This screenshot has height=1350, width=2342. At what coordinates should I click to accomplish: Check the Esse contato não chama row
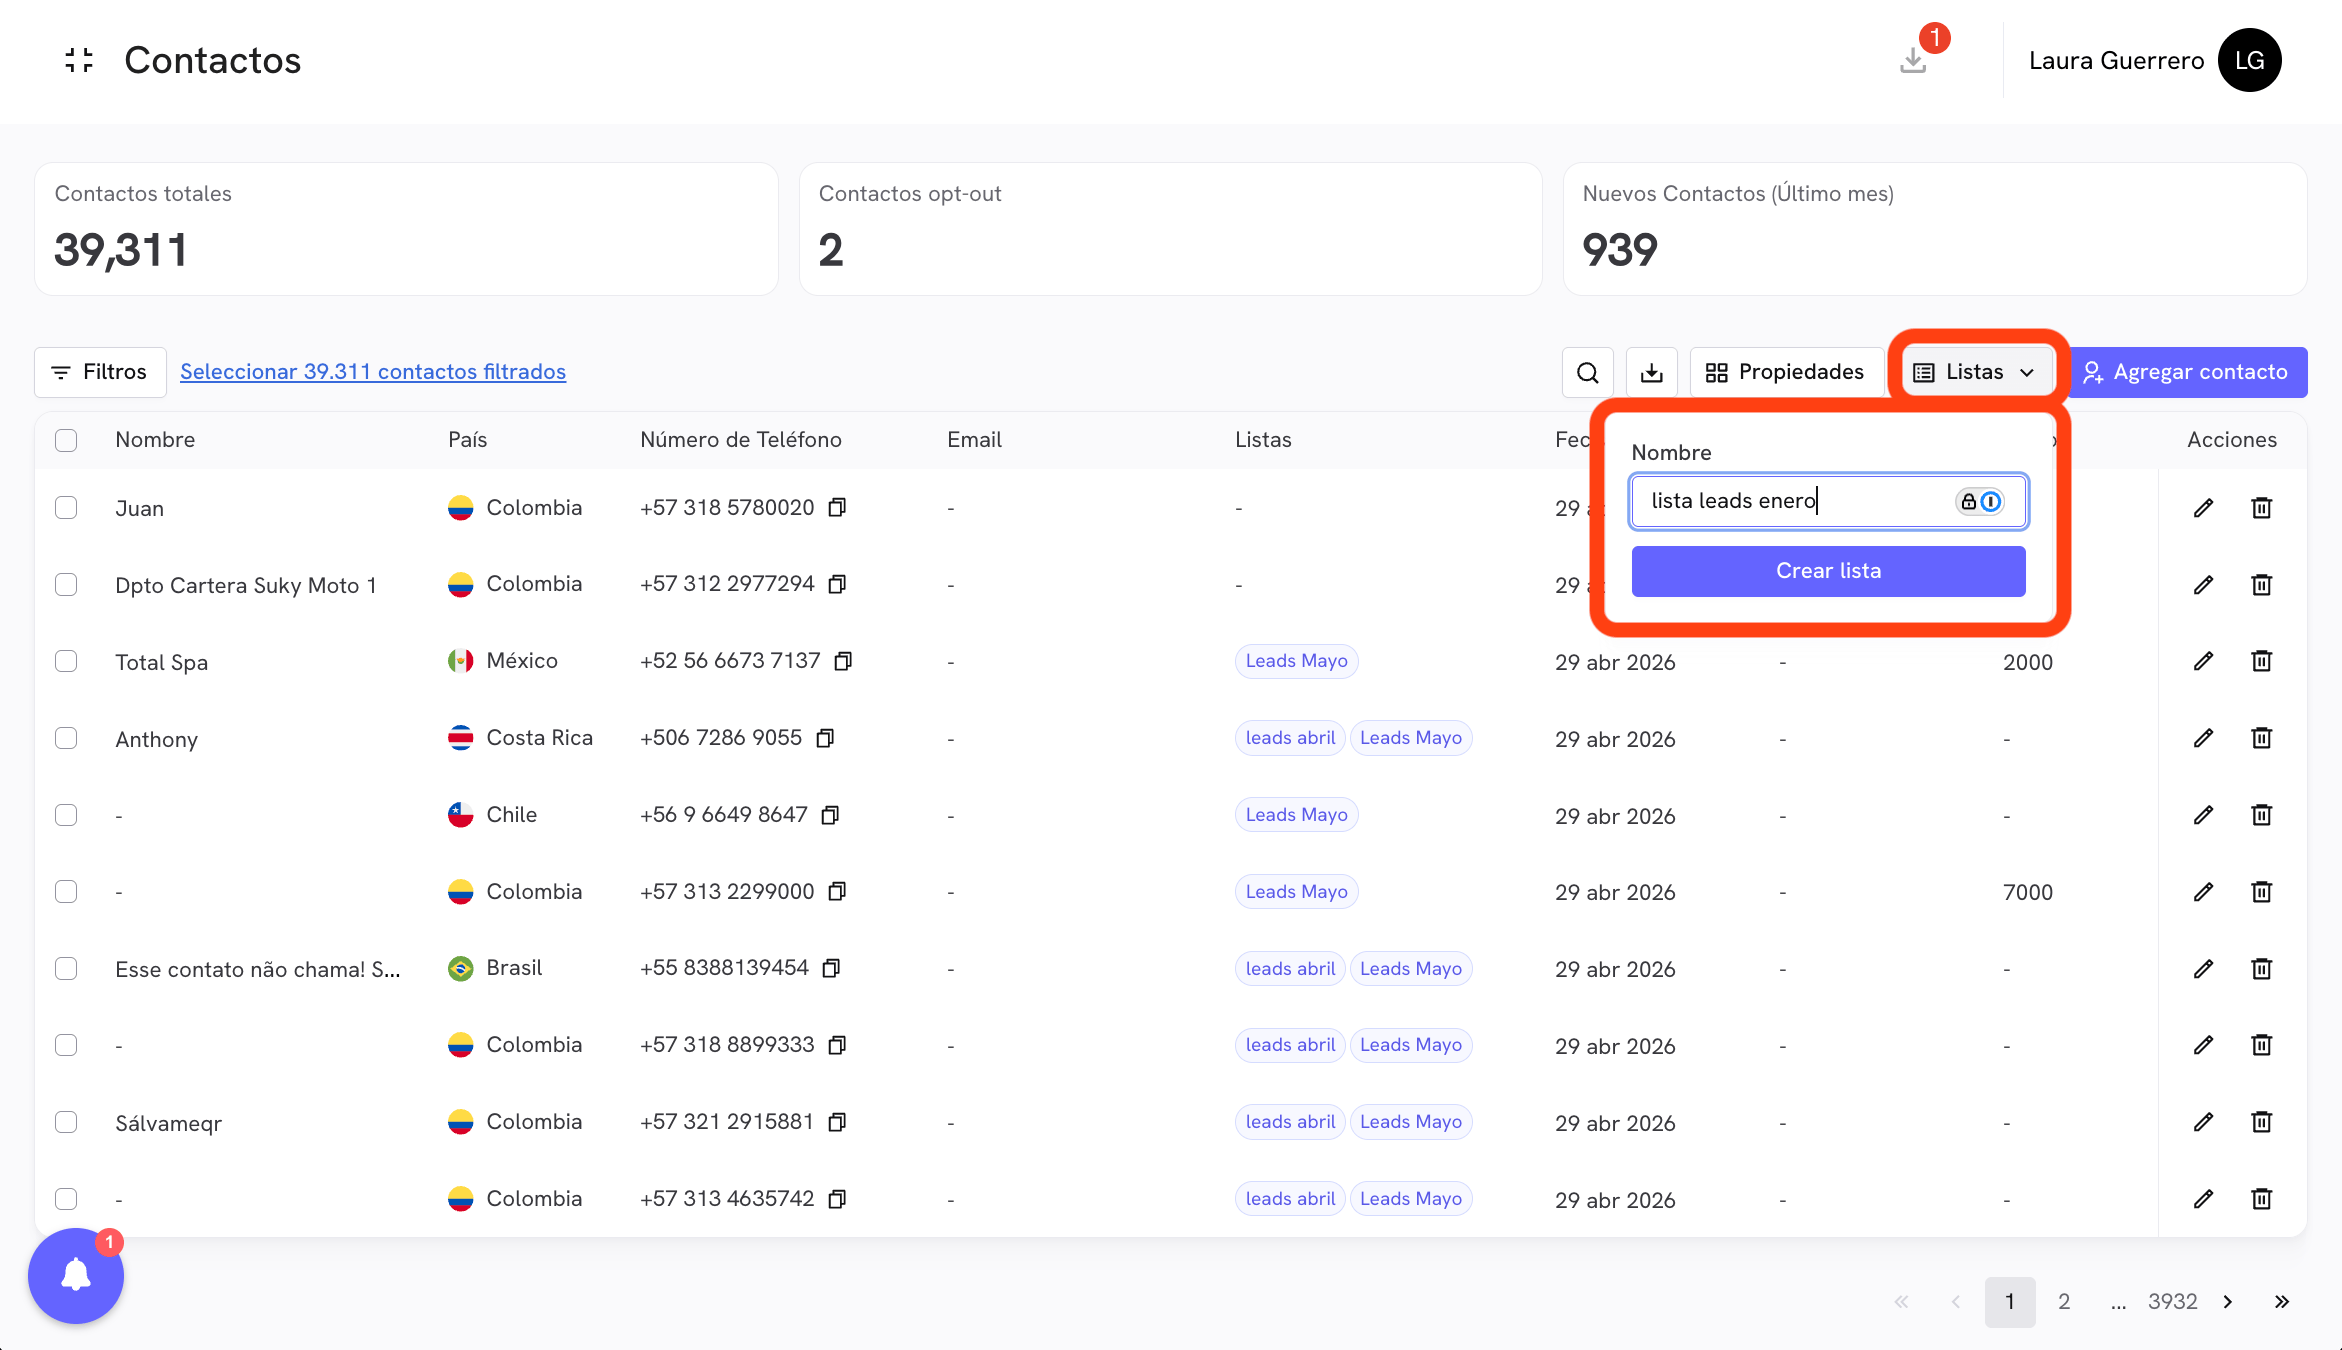click(x=66, y=969)
